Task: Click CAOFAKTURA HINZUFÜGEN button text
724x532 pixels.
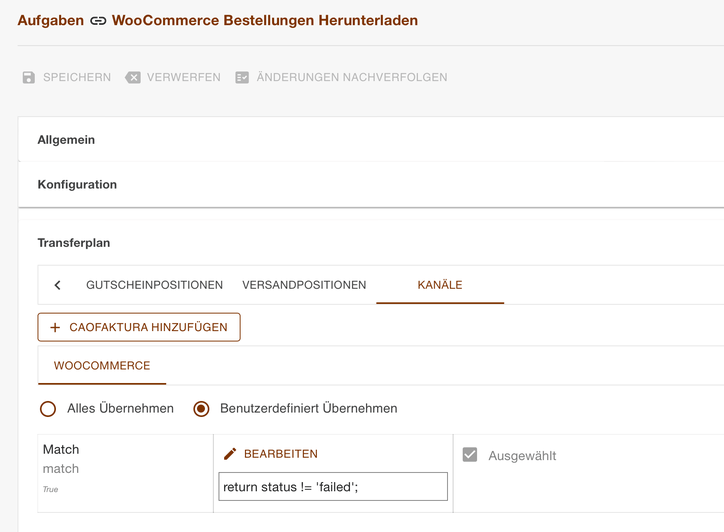Action: click(148, 327)
